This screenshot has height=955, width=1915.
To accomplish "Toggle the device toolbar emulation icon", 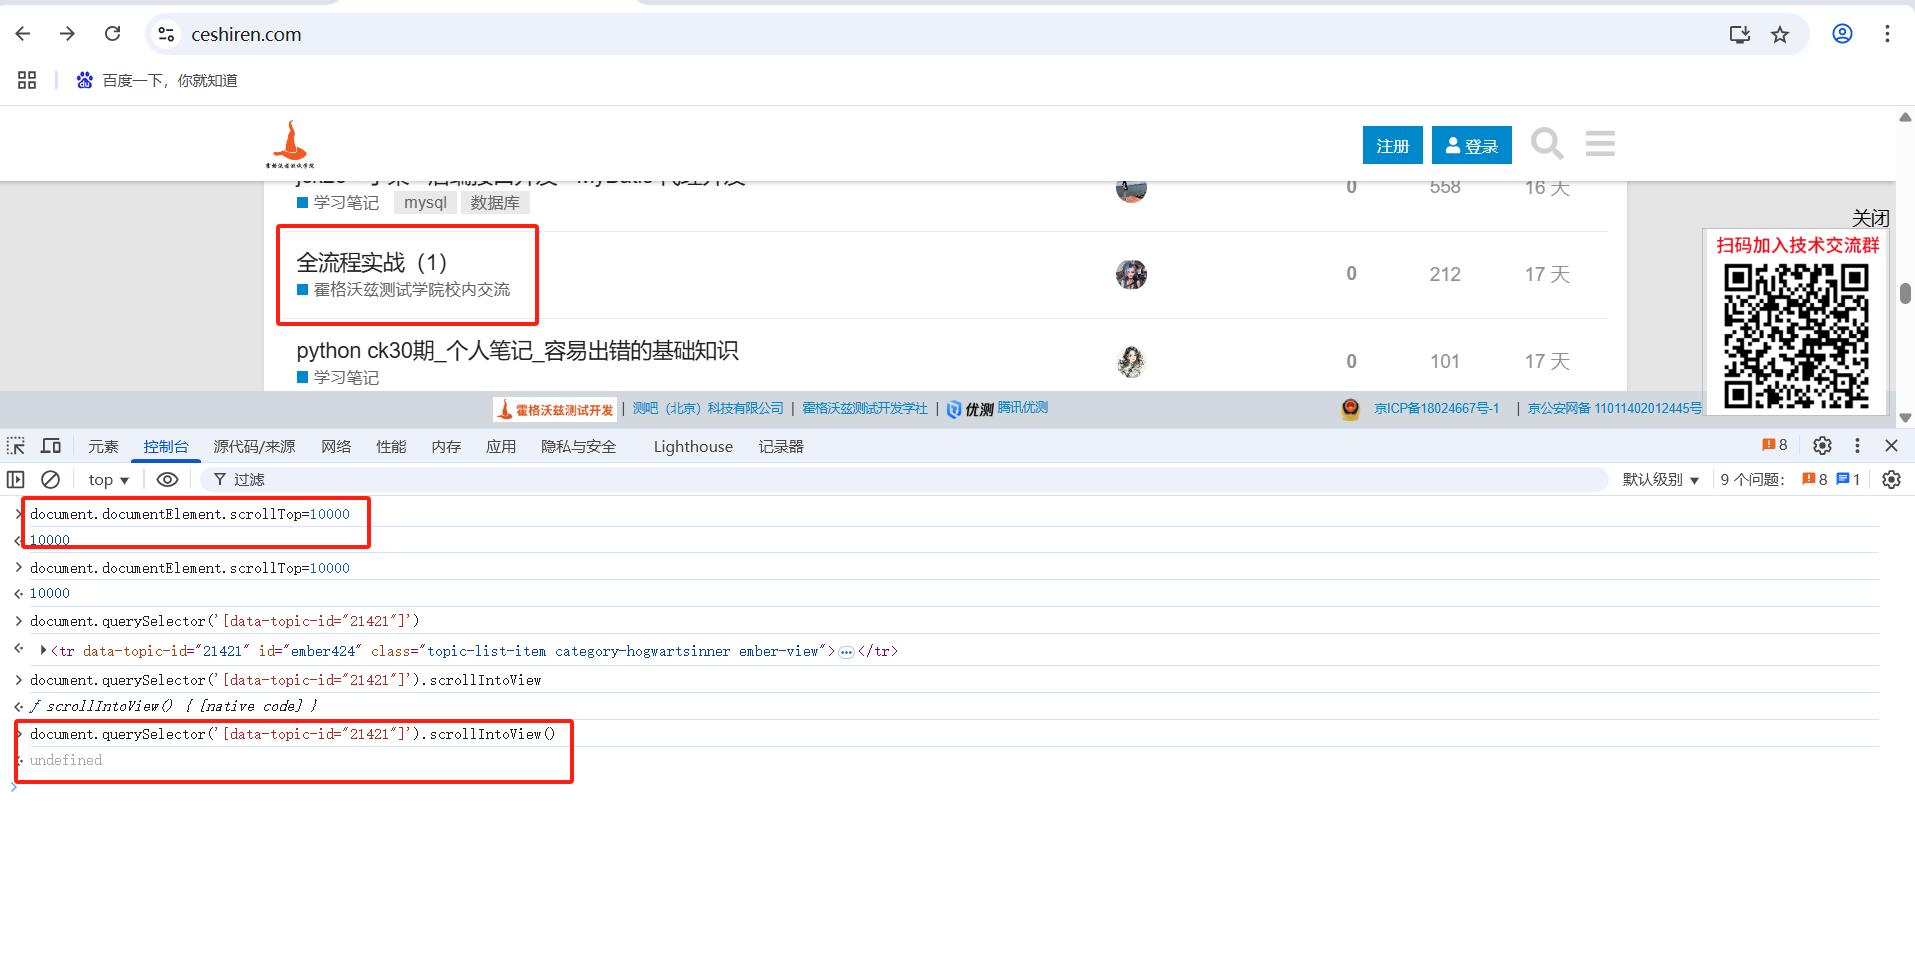I will click(51, 446).
